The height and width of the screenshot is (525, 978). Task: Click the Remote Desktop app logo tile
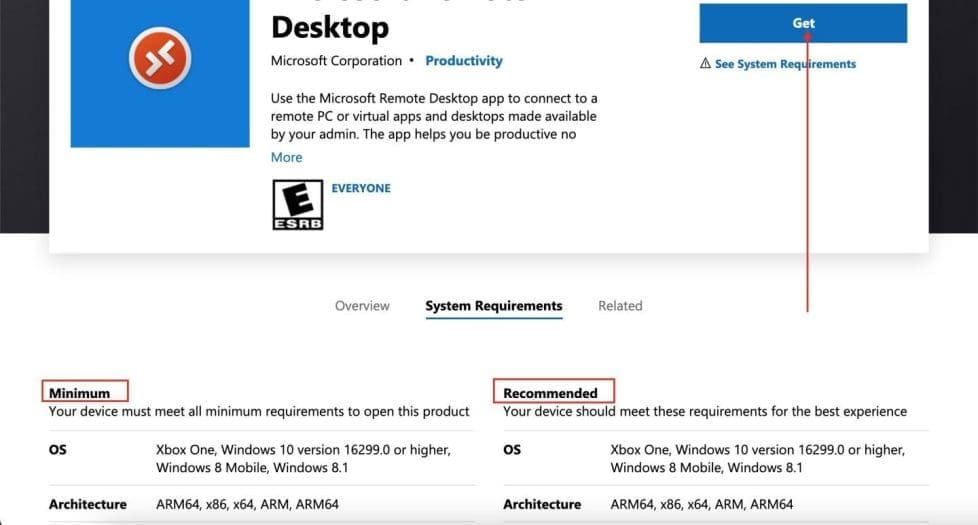(160, 73)
